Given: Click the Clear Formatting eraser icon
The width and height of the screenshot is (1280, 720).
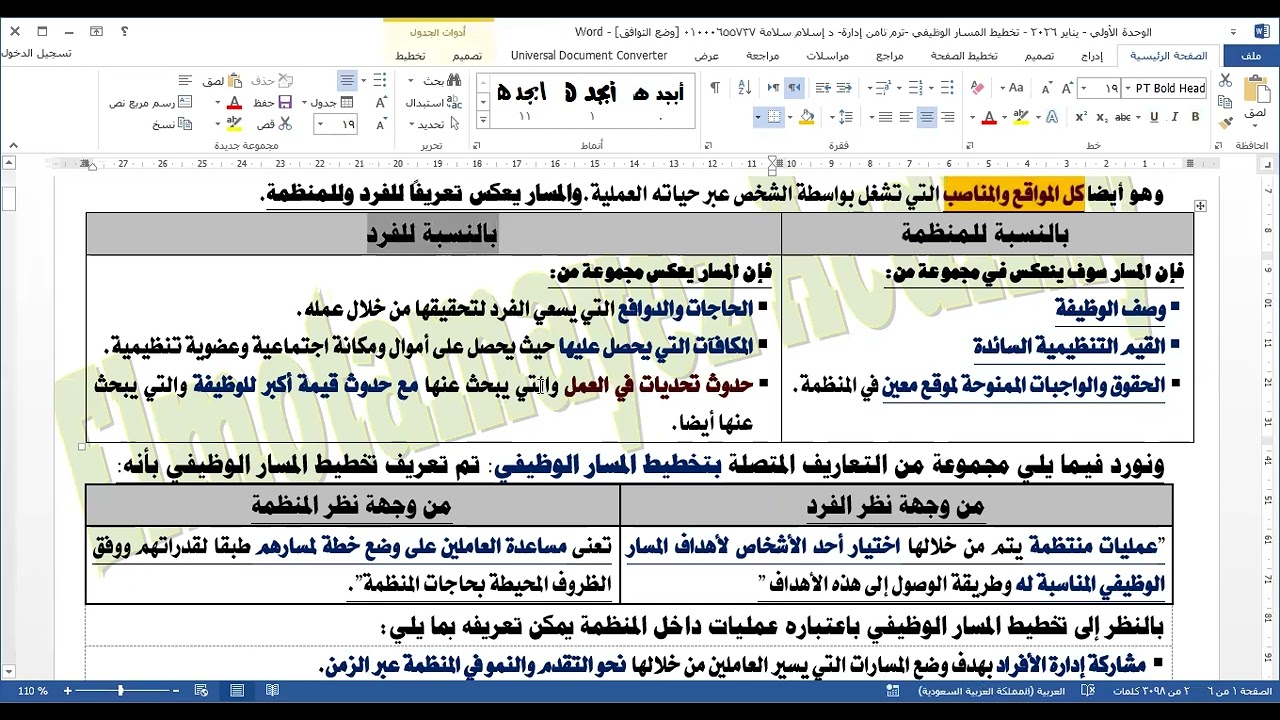Looking at the screenshot, I should click(x=977, y=88).
